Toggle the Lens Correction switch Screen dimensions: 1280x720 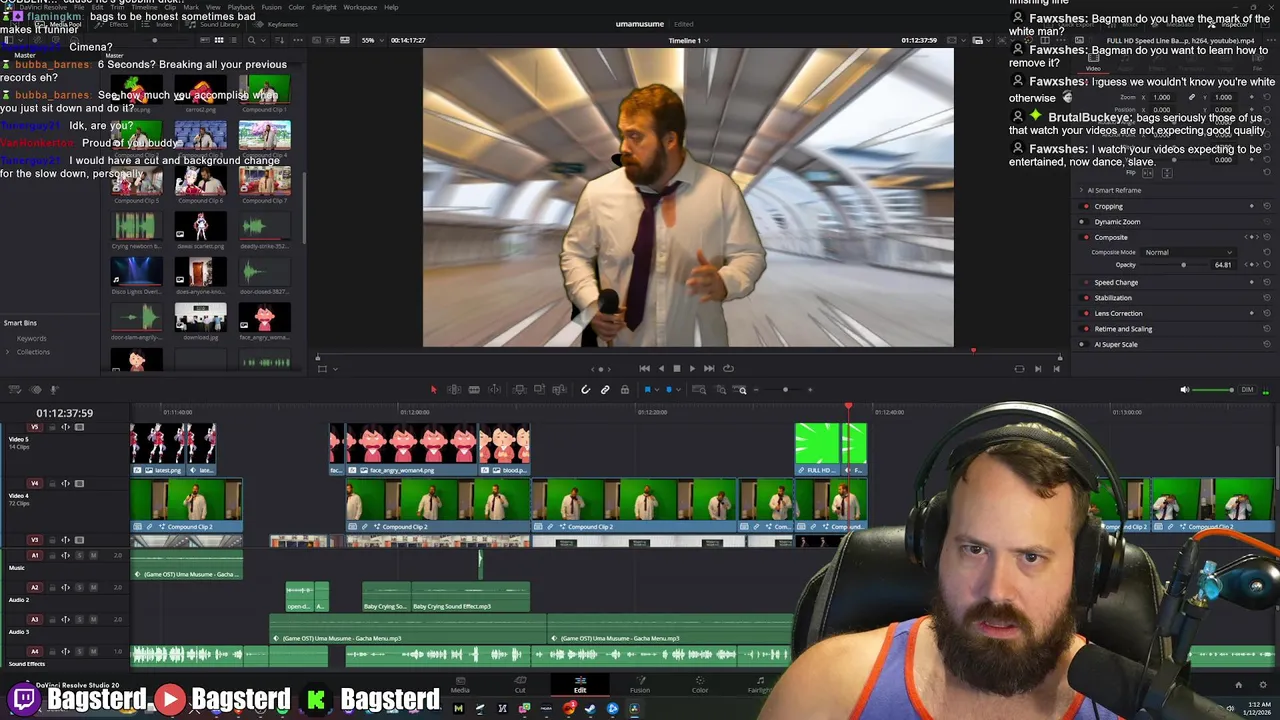coord(1084,313)
